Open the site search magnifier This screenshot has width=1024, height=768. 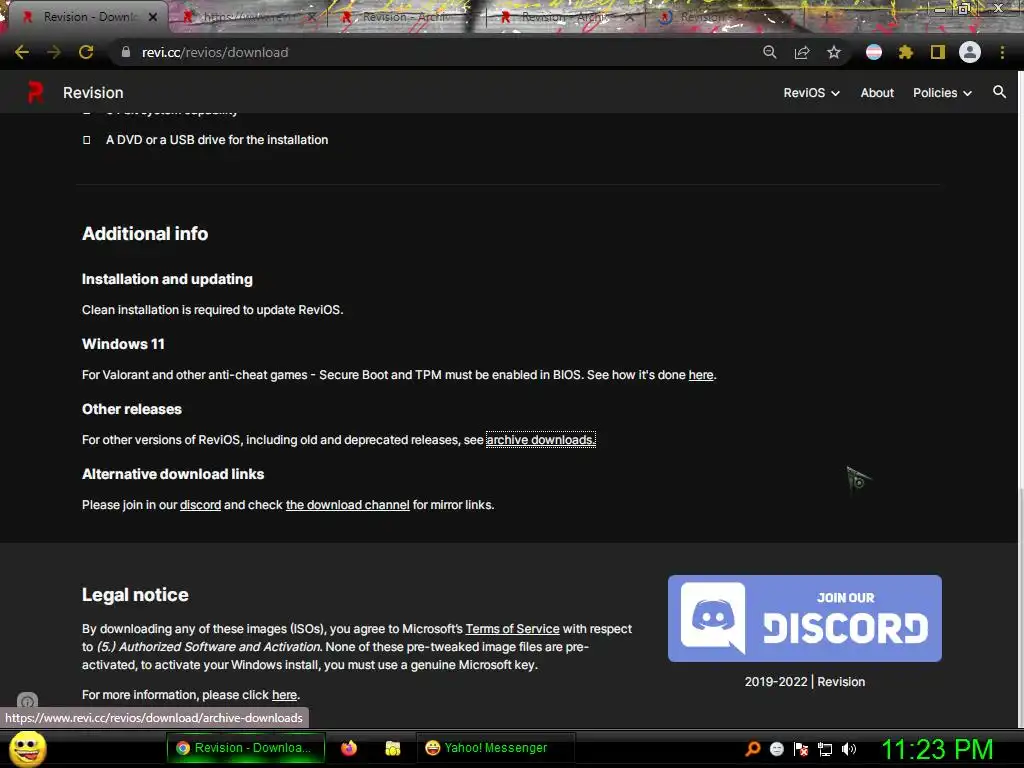999,92
